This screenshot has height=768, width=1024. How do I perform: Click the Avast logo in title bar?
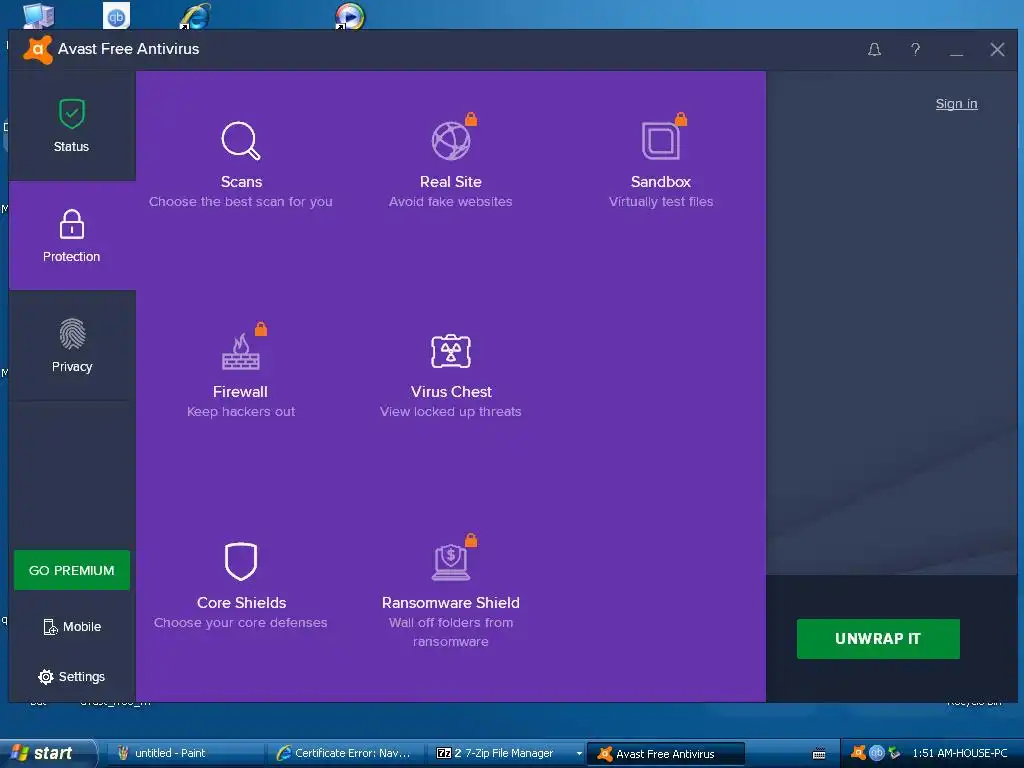37,50
